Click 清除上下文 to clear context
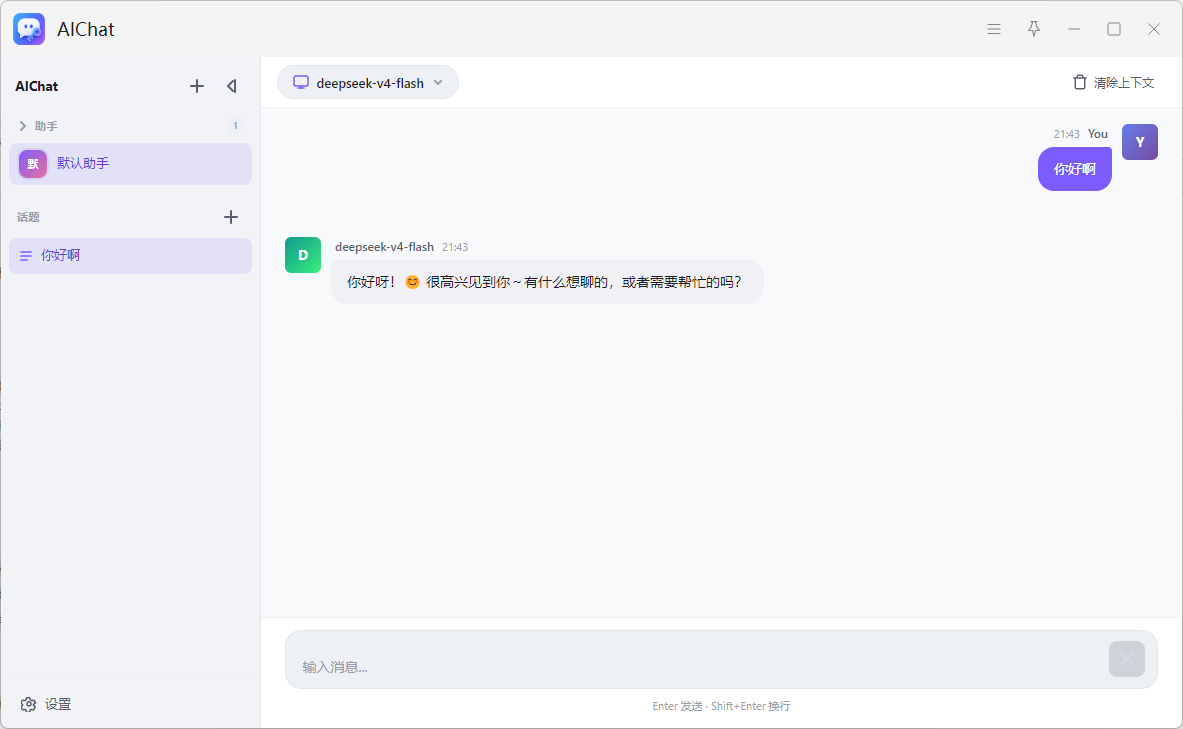This screenshot has height=729, width=1183. [x=1114, y=82]
